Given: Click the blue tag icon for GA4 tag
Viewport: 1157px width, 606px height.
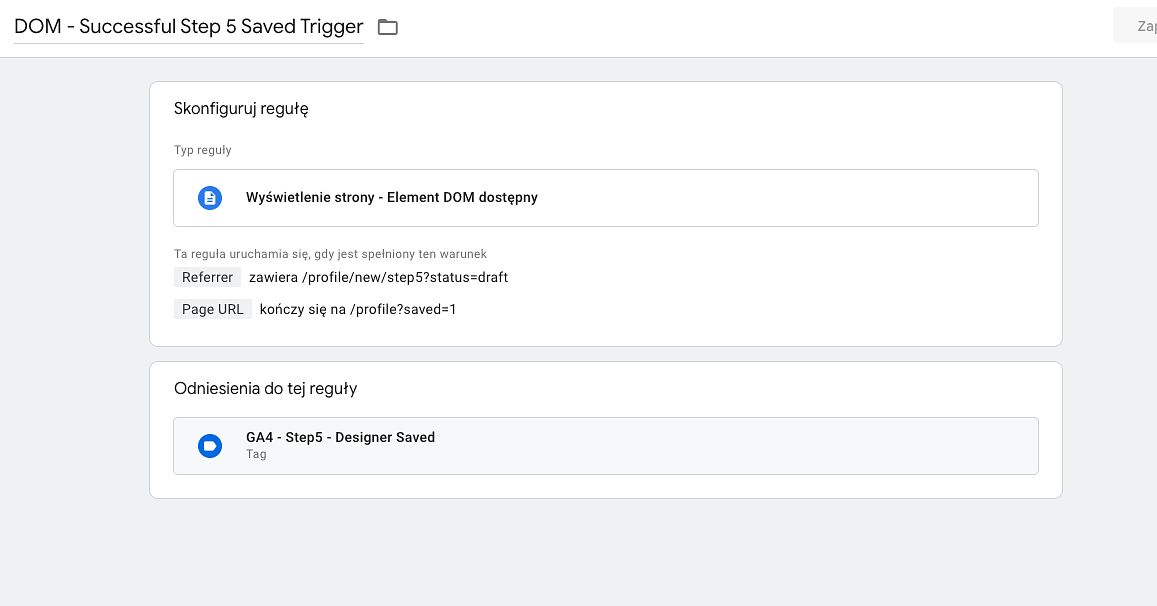Looking at the screenshot, I should pyautogui.click(x=210, y=446).
